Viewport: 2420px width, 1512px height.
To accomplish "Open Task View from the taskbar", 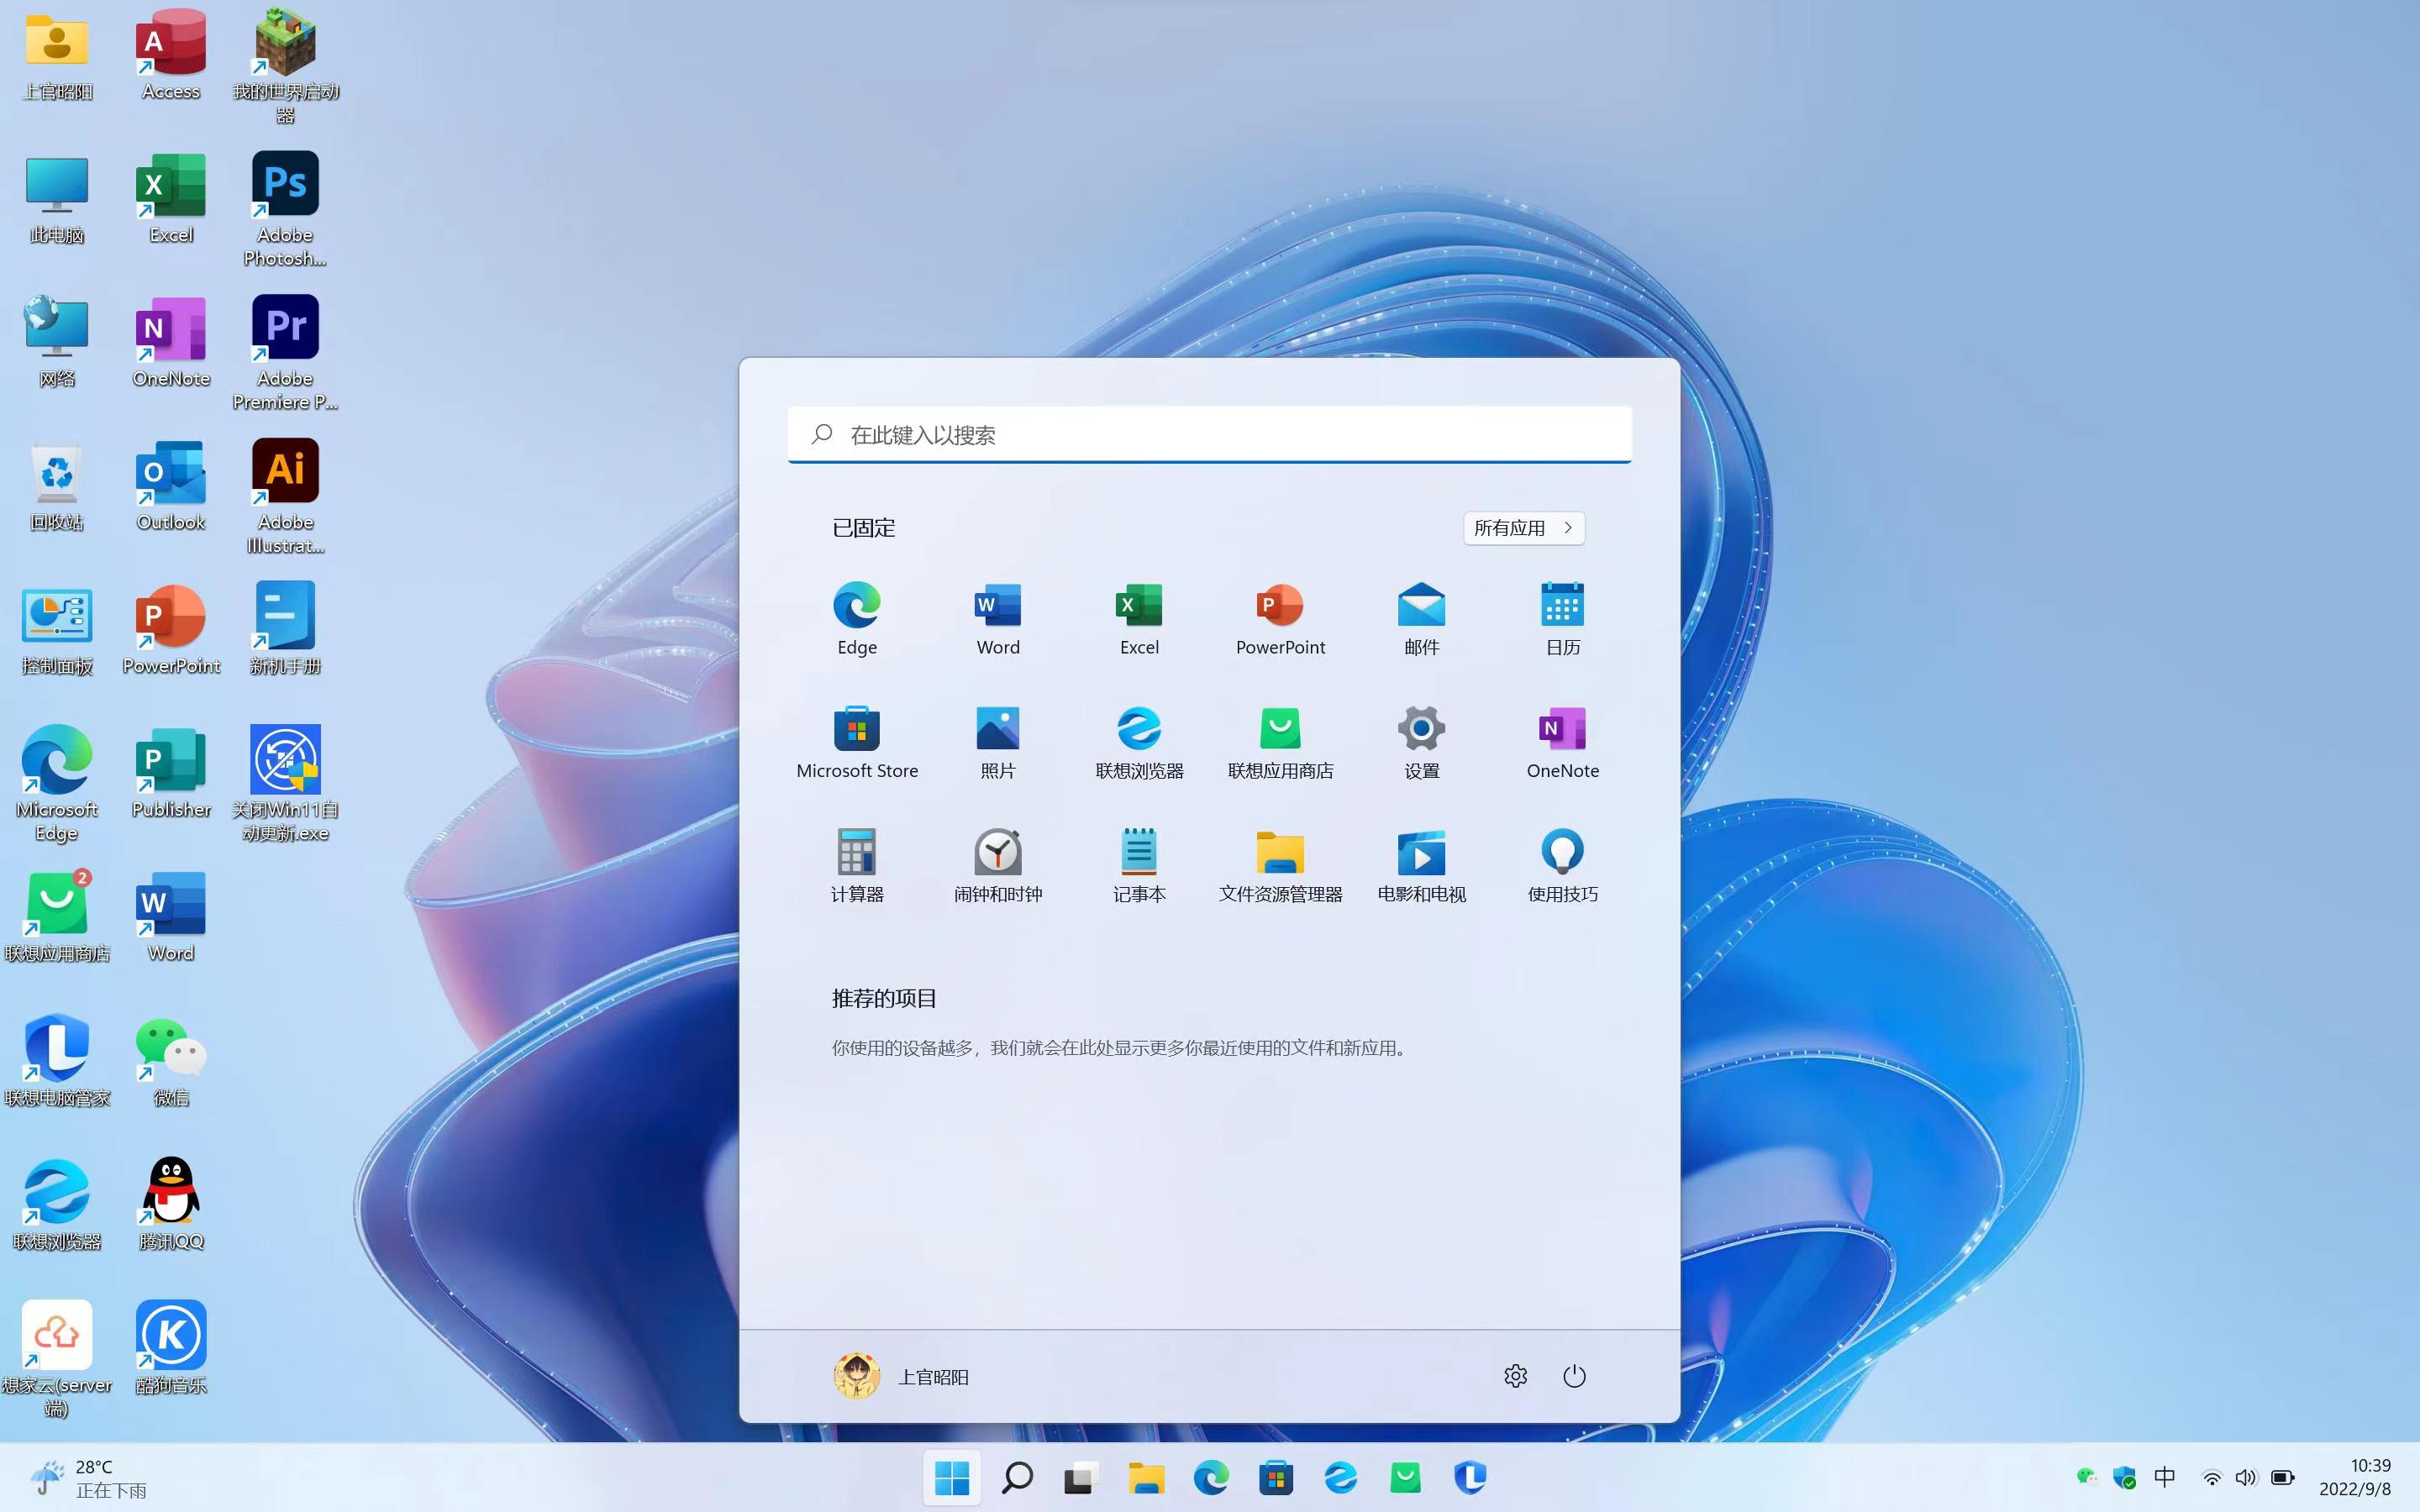I will [x=1080, y=1477].
